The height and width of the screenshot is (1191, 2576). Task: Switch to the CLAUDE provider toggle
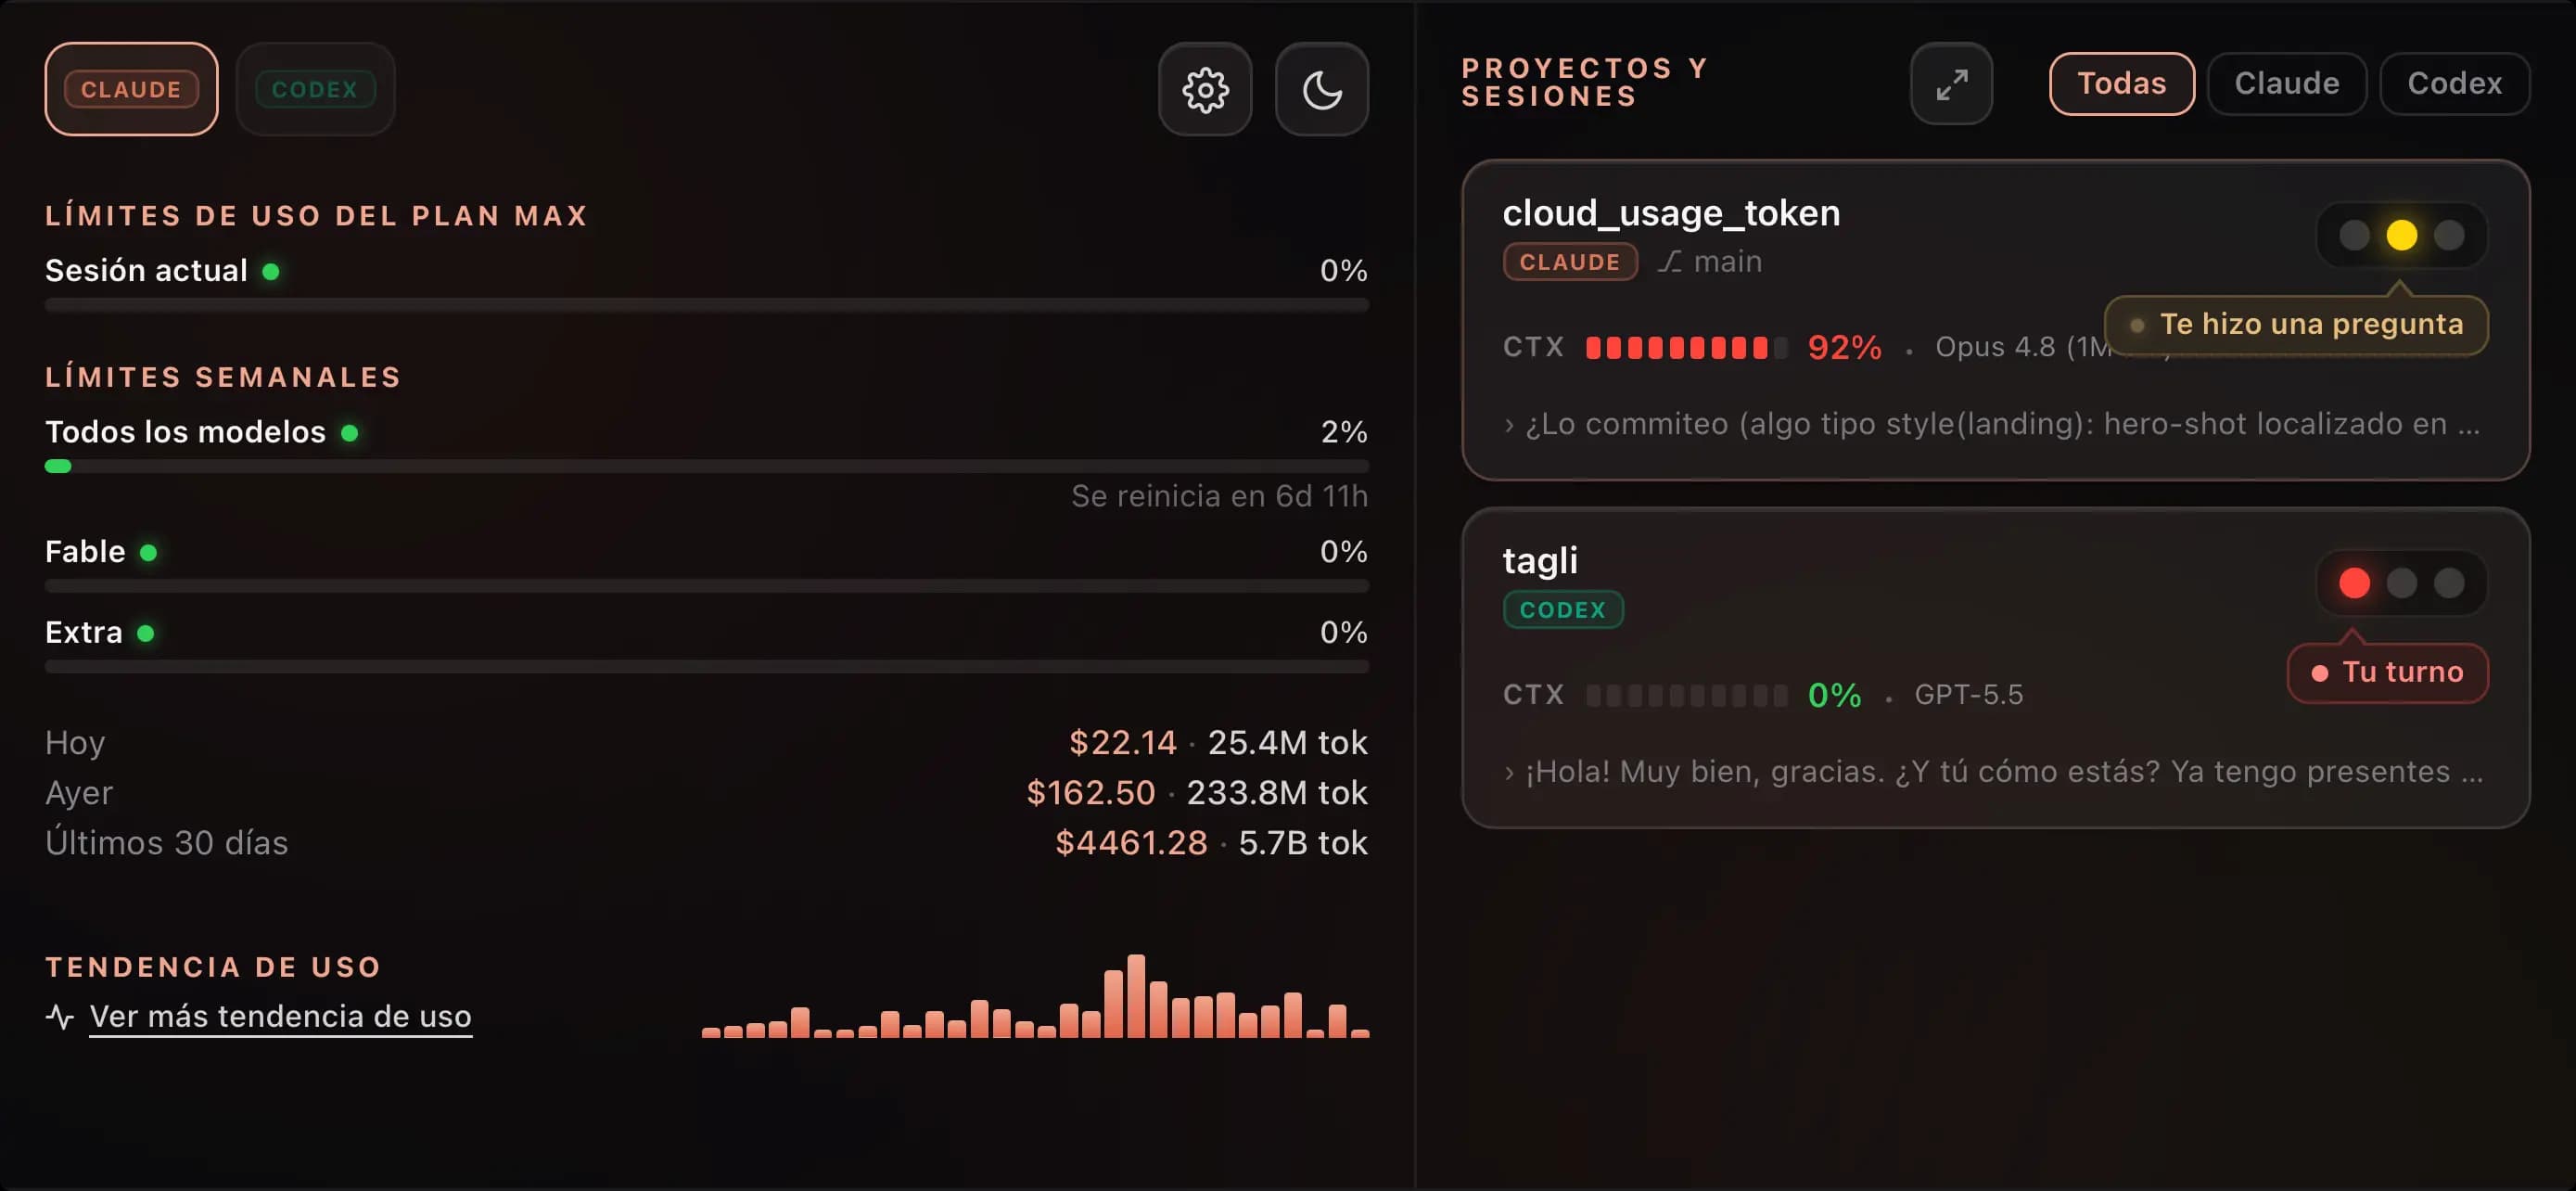pos(131,89)
